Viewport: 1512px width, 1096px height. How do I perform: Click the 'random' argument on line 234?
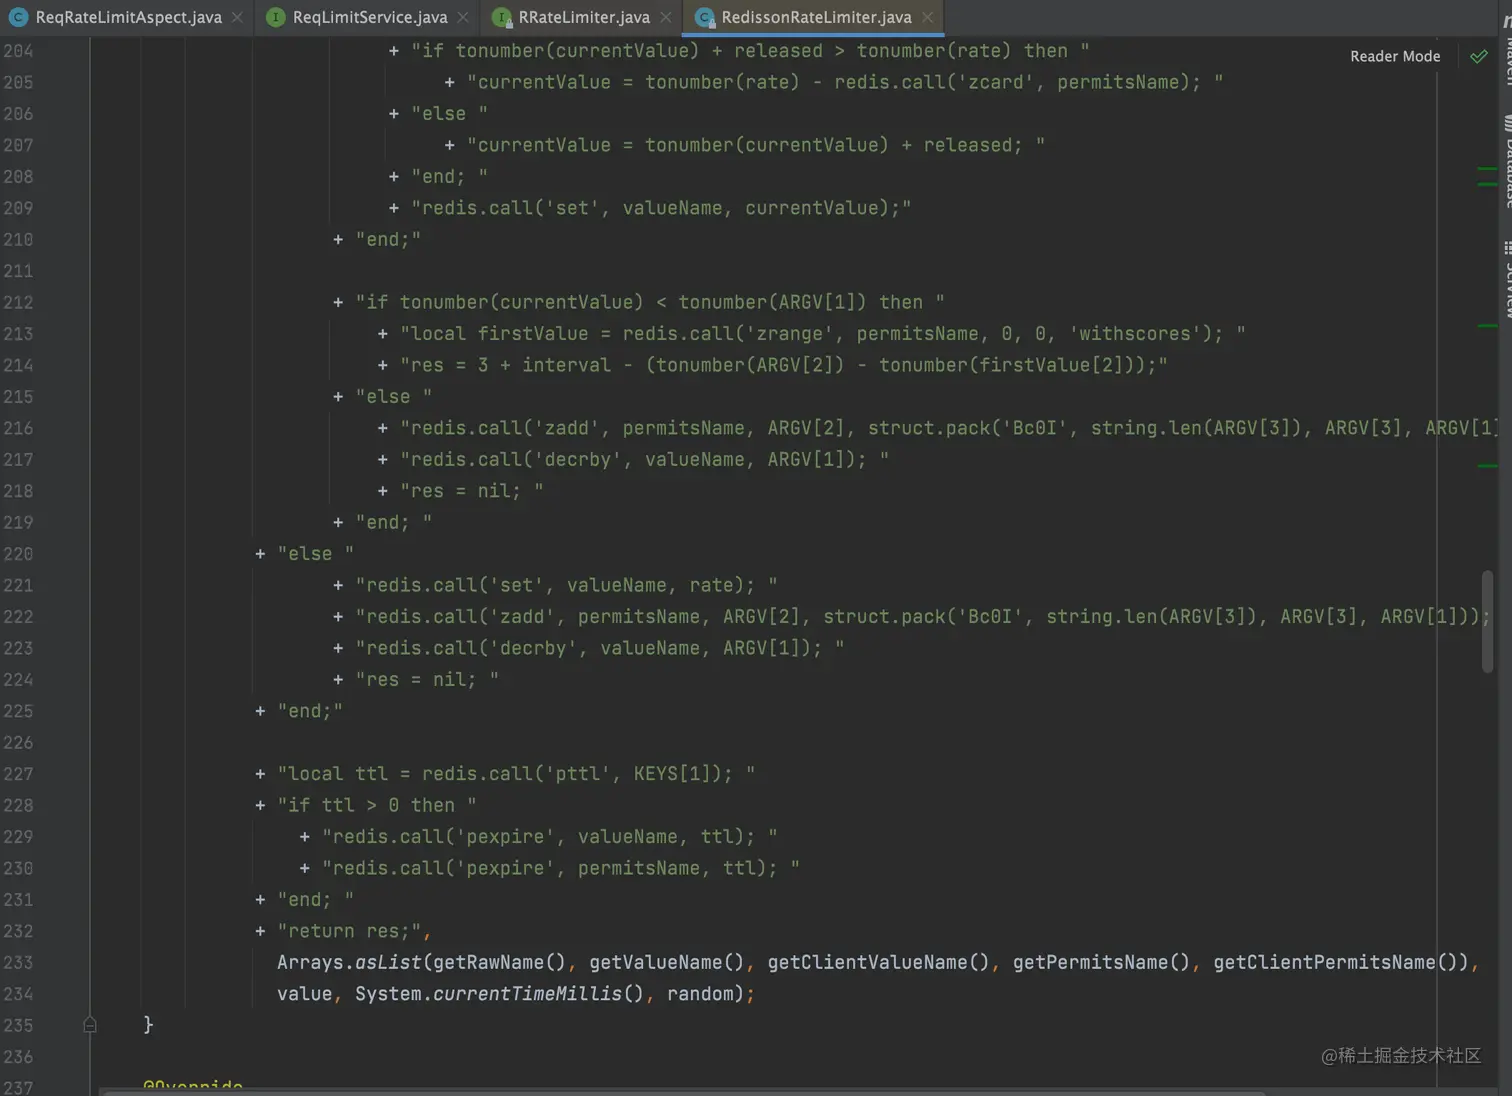[700, 993]
